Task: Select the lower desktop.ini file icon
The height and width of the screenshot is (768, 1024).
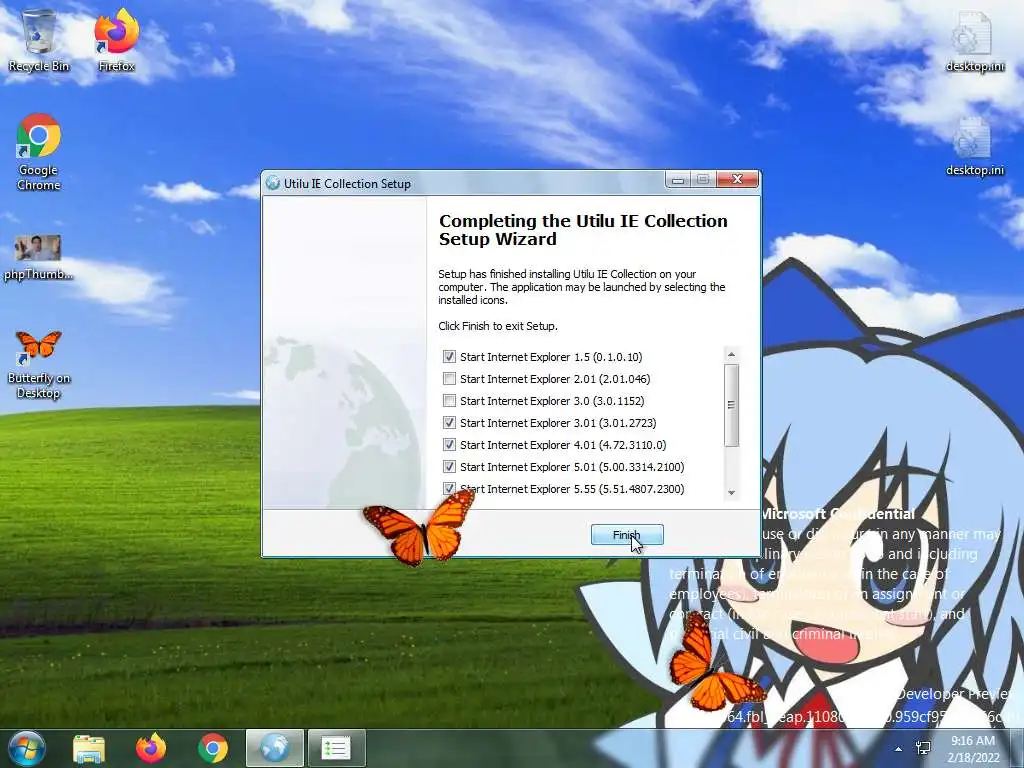Action: tap(974, 146)
